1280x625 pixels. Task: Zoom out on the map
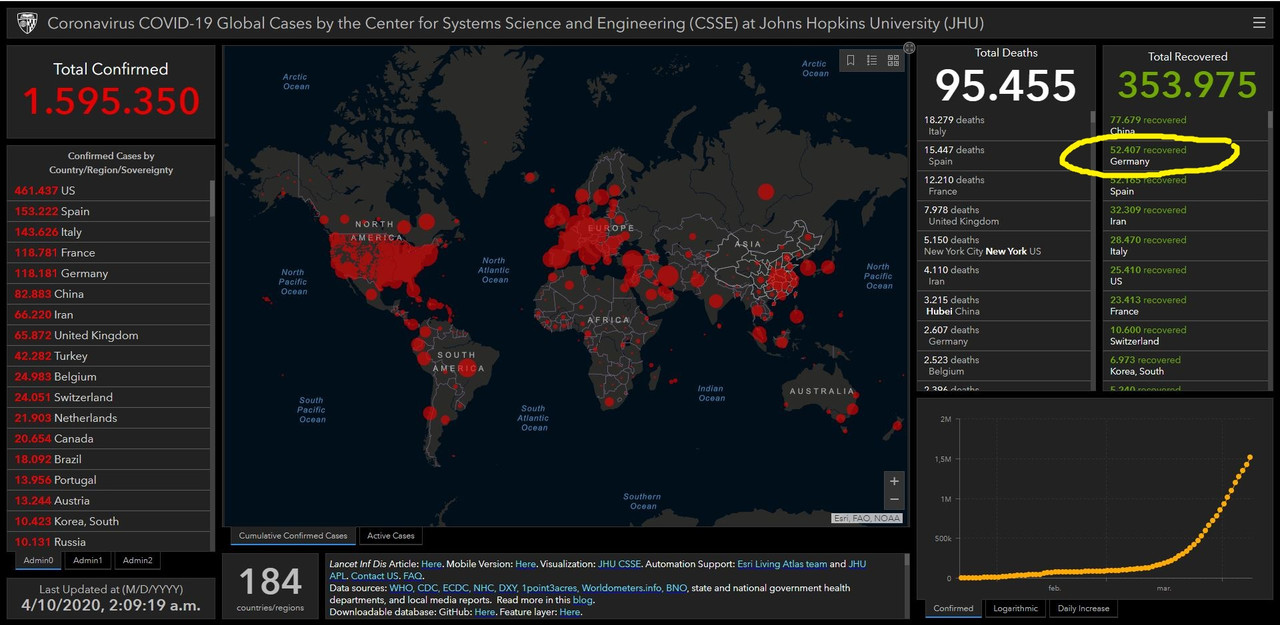(894, 499)
